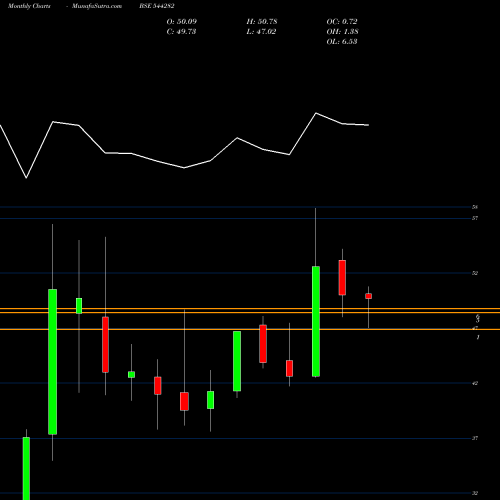Screen dimensions: 500x500
Task: Click the 57 price axis label
Action: click(475, 218)
